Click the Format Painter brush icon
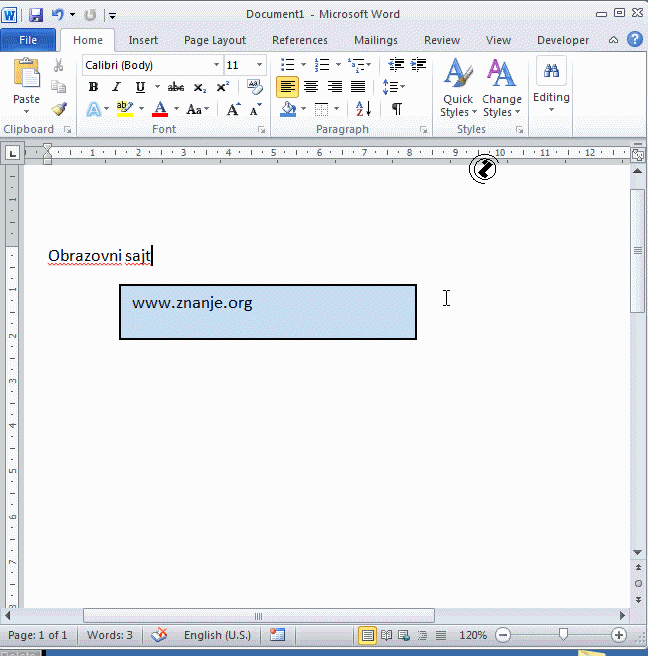Viewport: 648px width, 656px height. coord(59,109)
